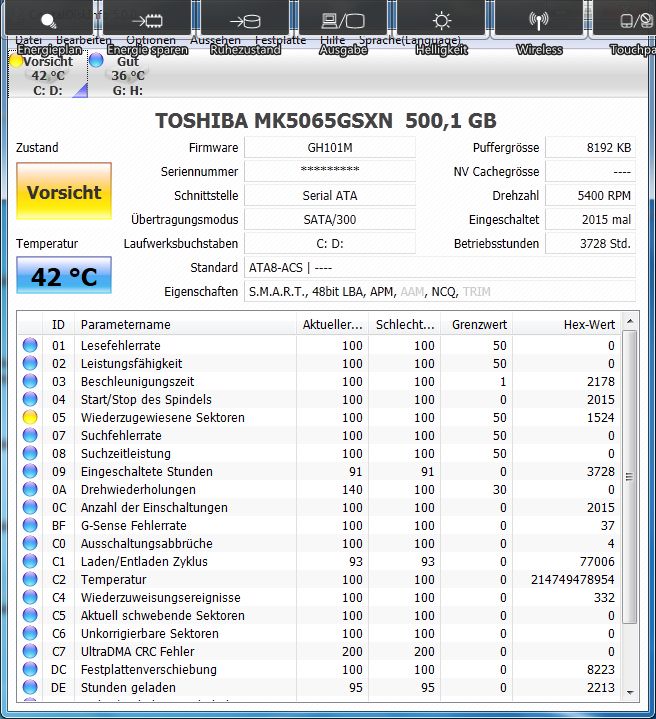Viewport: 656px width, 719px height.
Task: Click the blue status dot for Suchzeitleistung
Action: 30,454
